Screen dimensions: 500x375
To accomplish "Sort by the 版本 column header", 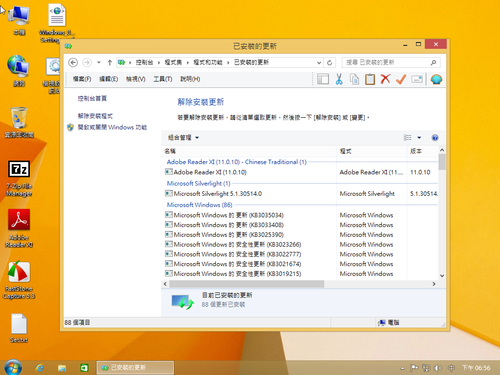I will (x=422, y=151).
